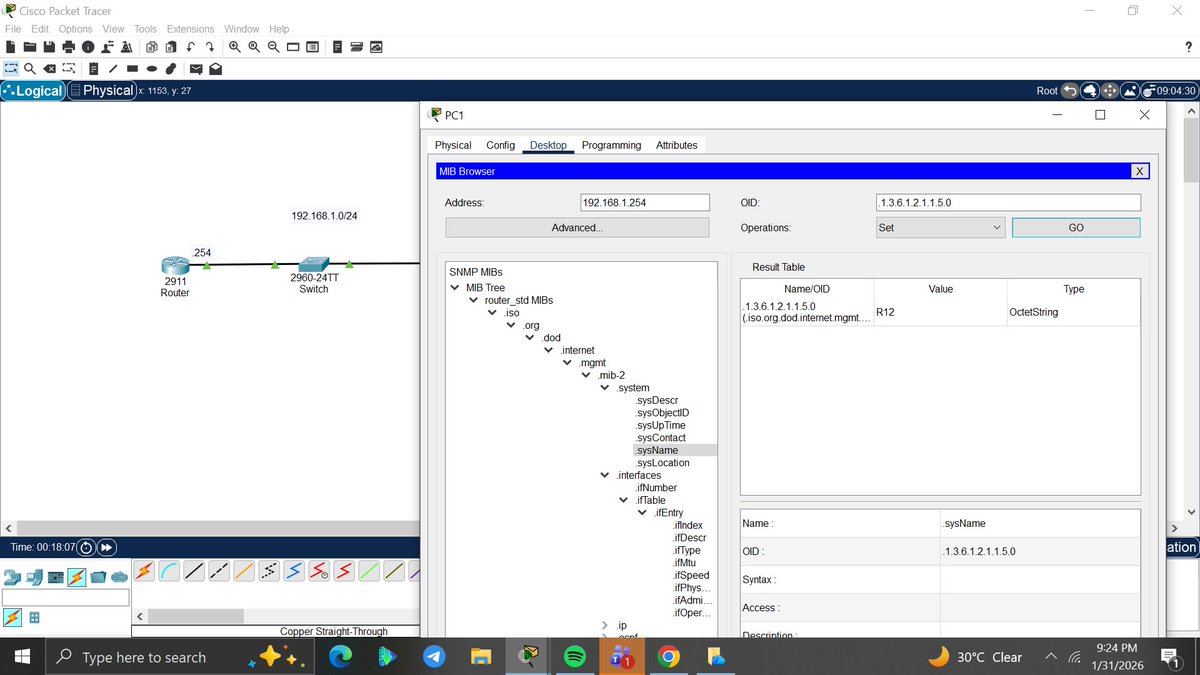Collapse the .mgmt tree node
1200x675 pixels.
click(x=567, y=363)
